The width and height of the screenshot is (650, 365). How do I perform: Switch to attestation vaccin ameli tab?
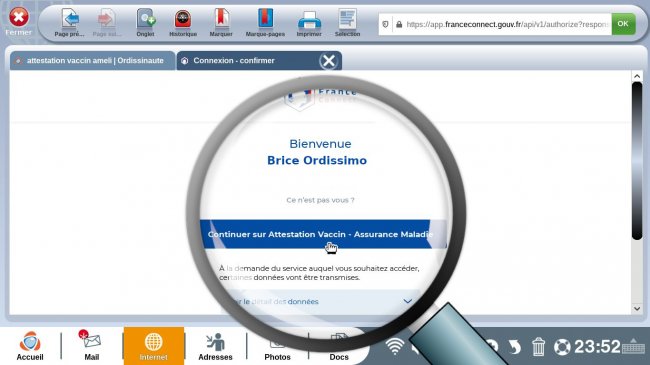[93, 61]
